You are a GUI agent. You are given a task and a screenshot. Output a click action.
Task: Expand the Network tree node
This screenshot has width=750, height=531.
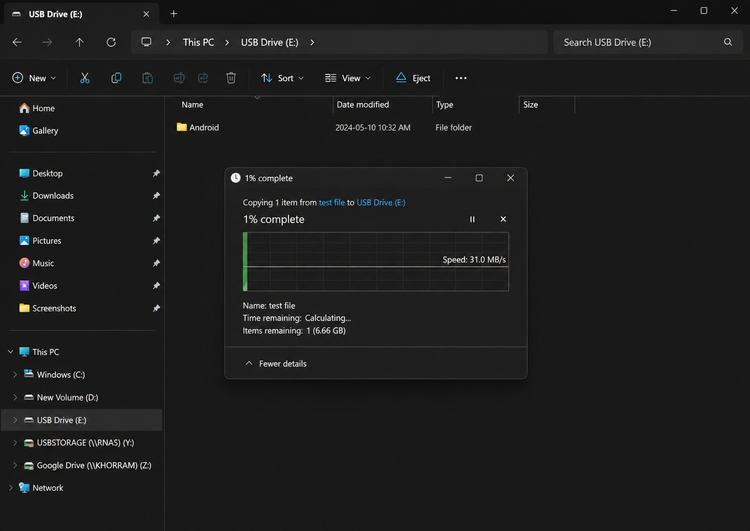coord(11,487)
